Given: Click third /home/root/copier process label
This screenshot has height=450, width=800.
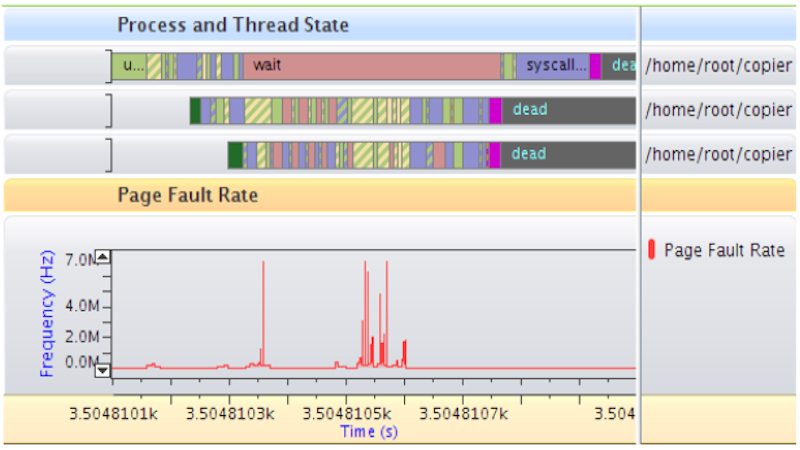Looking at the screenshot, I should (x=718, y=154).
